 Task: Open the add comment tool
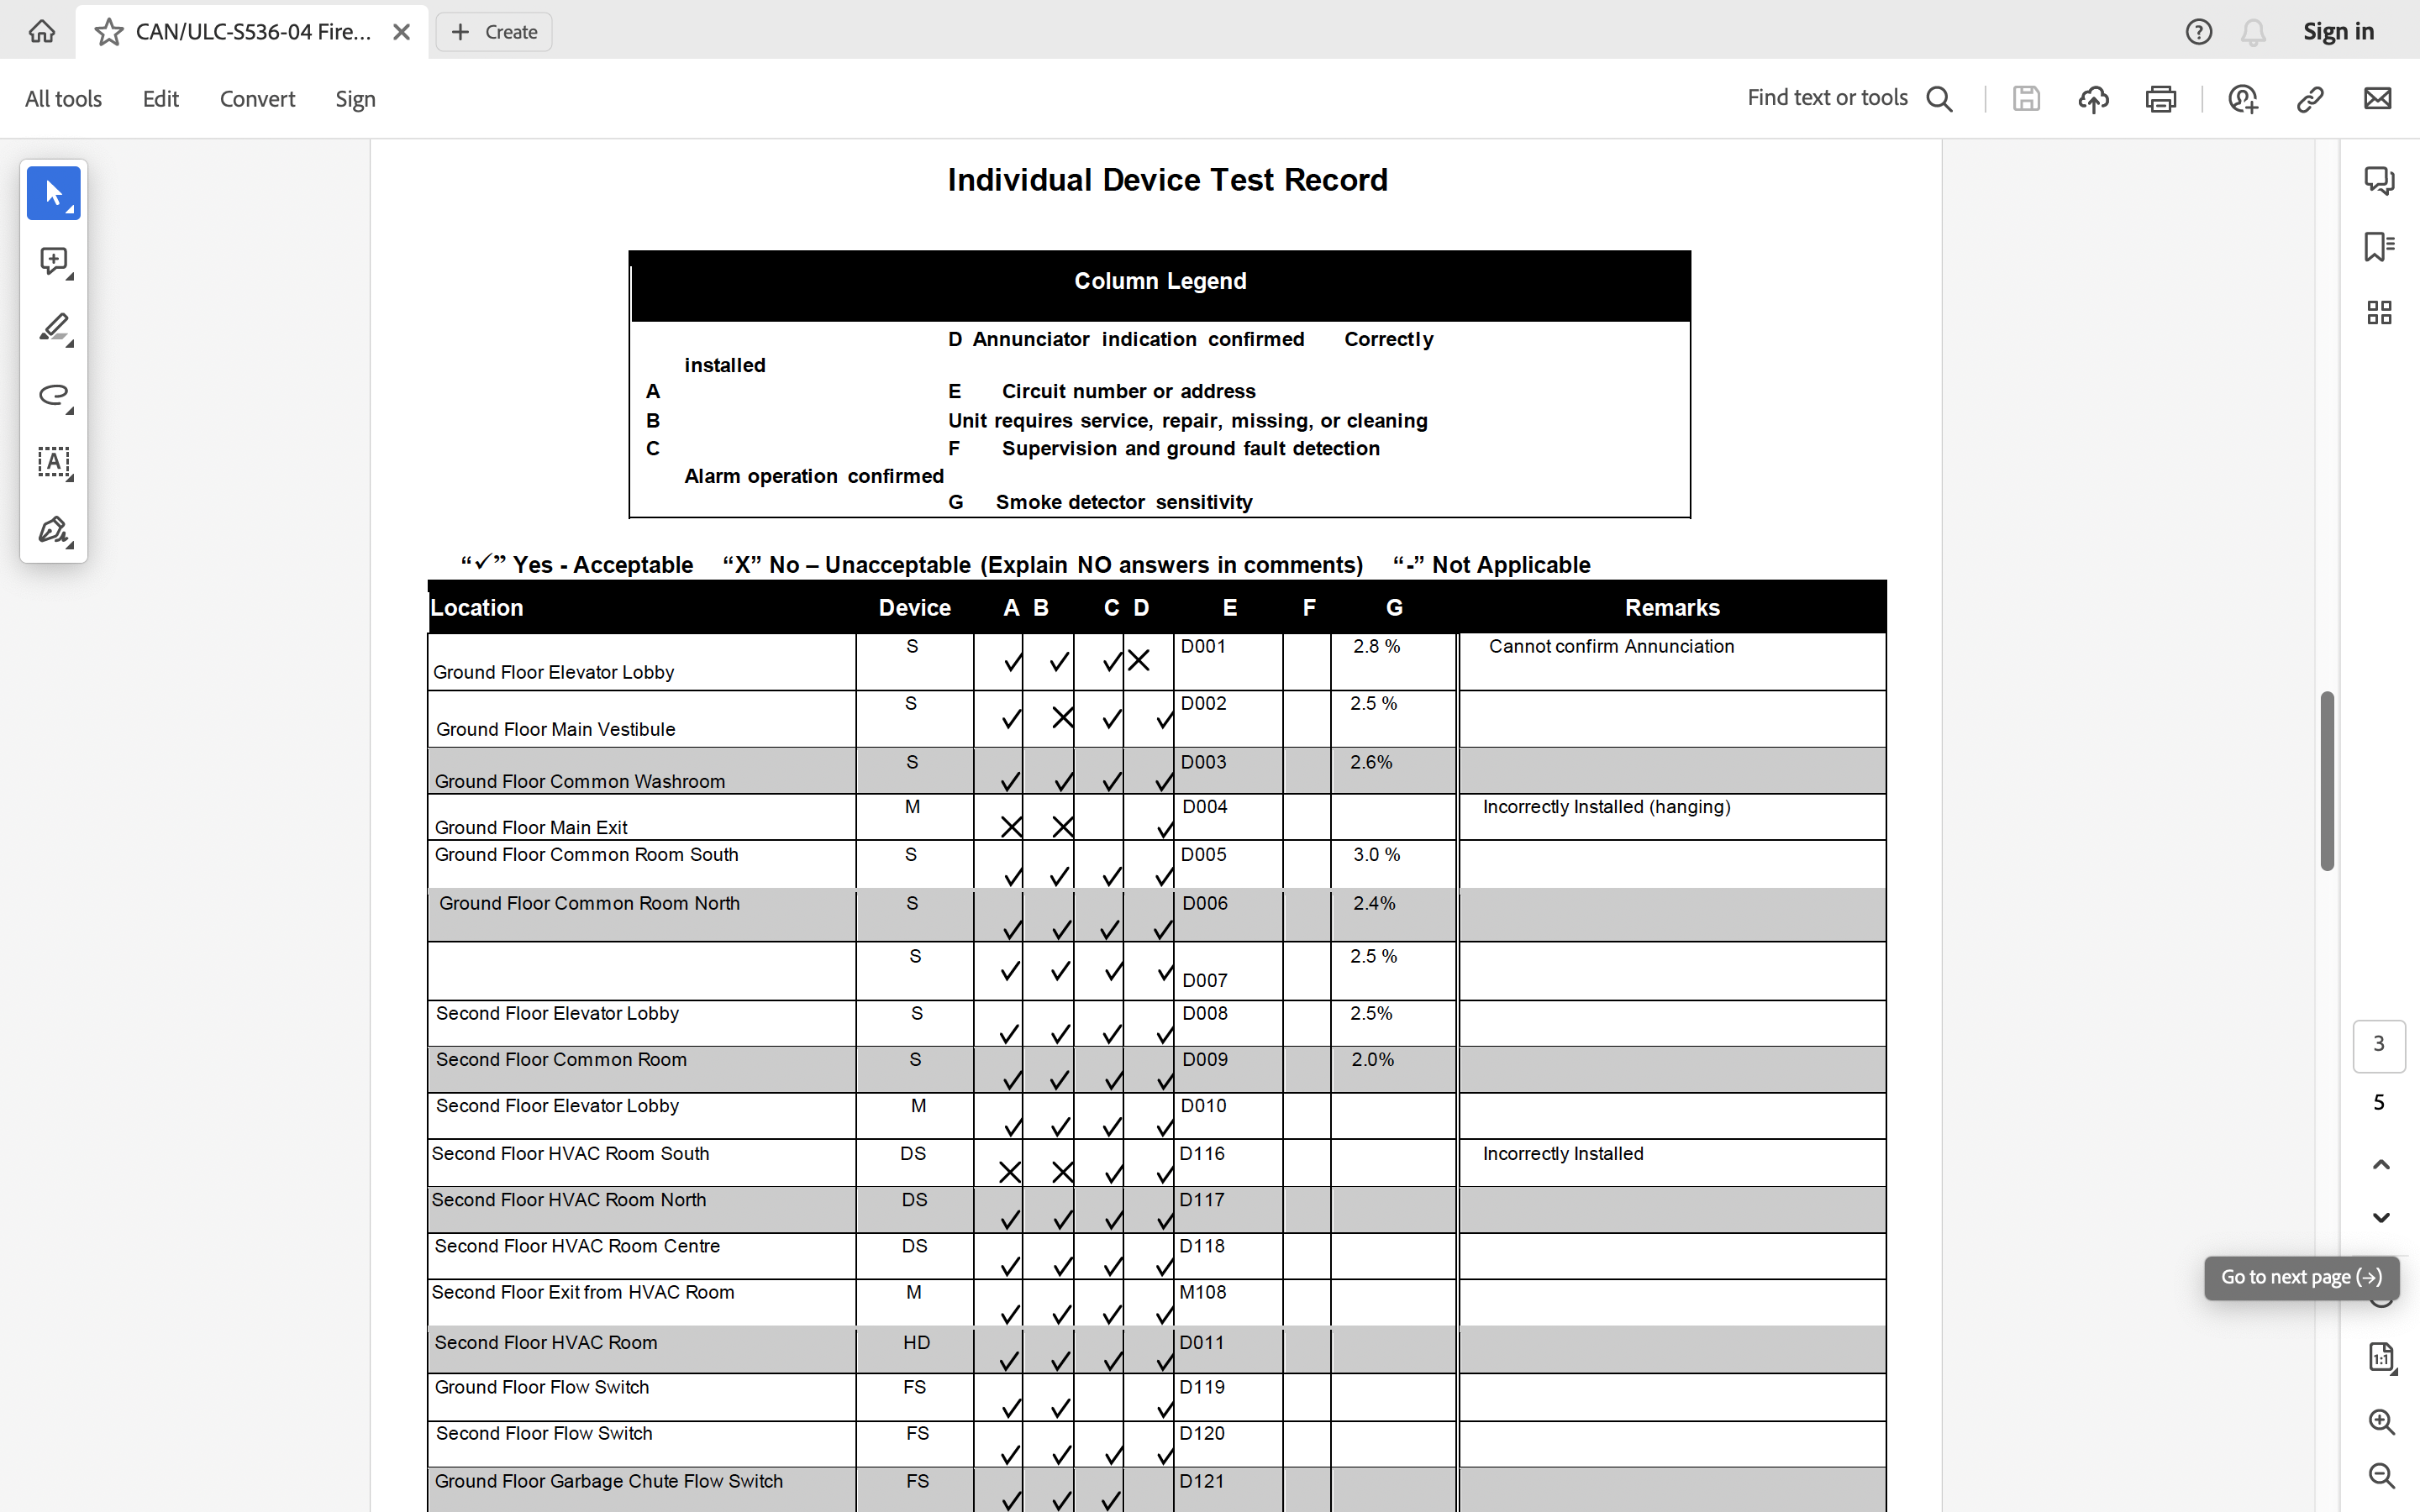click(x=53, y=261)
